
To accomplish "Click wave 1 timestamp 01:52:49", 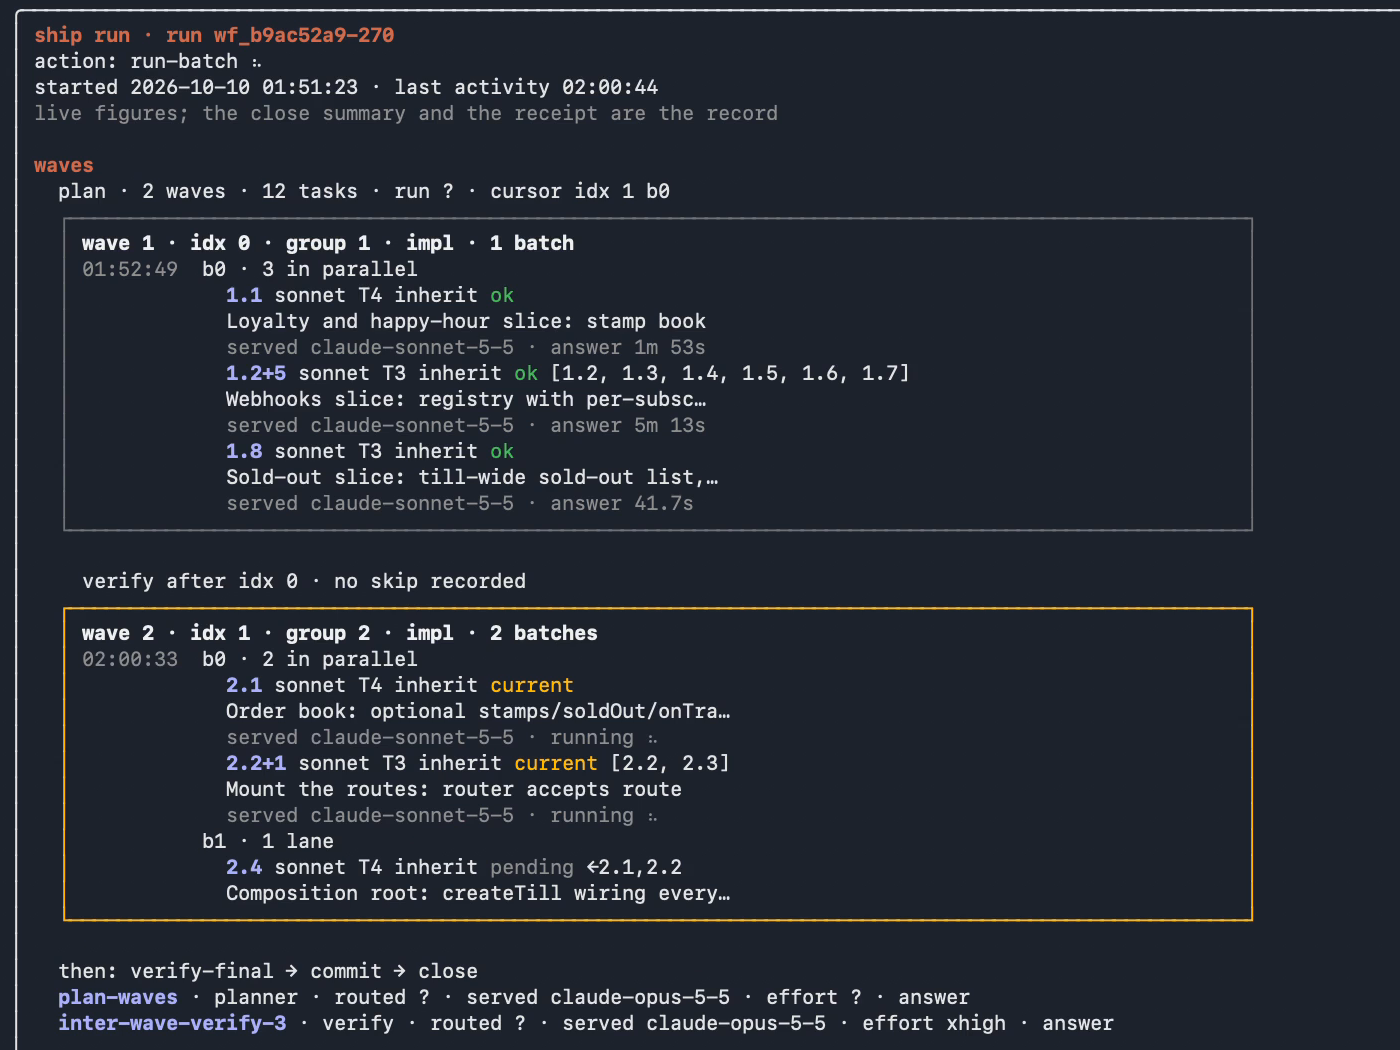I will pos(130,269).
